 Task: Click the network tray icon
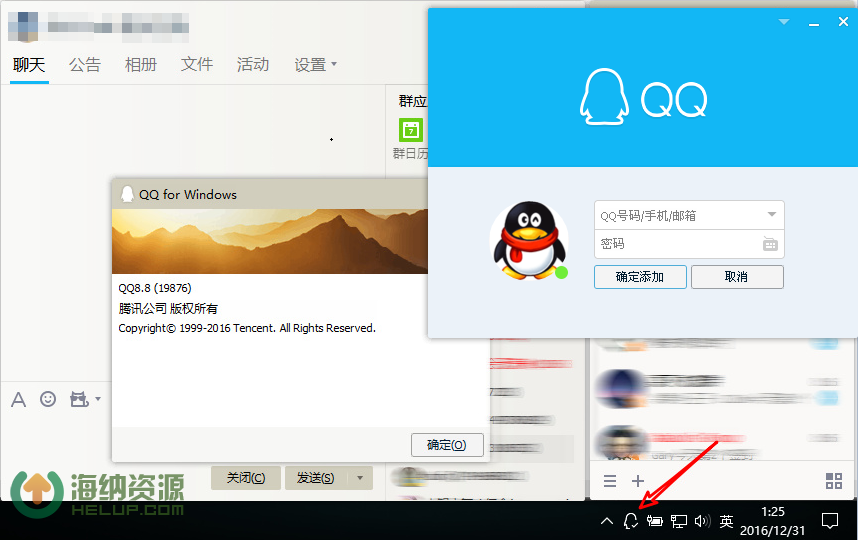click(679, 521)
